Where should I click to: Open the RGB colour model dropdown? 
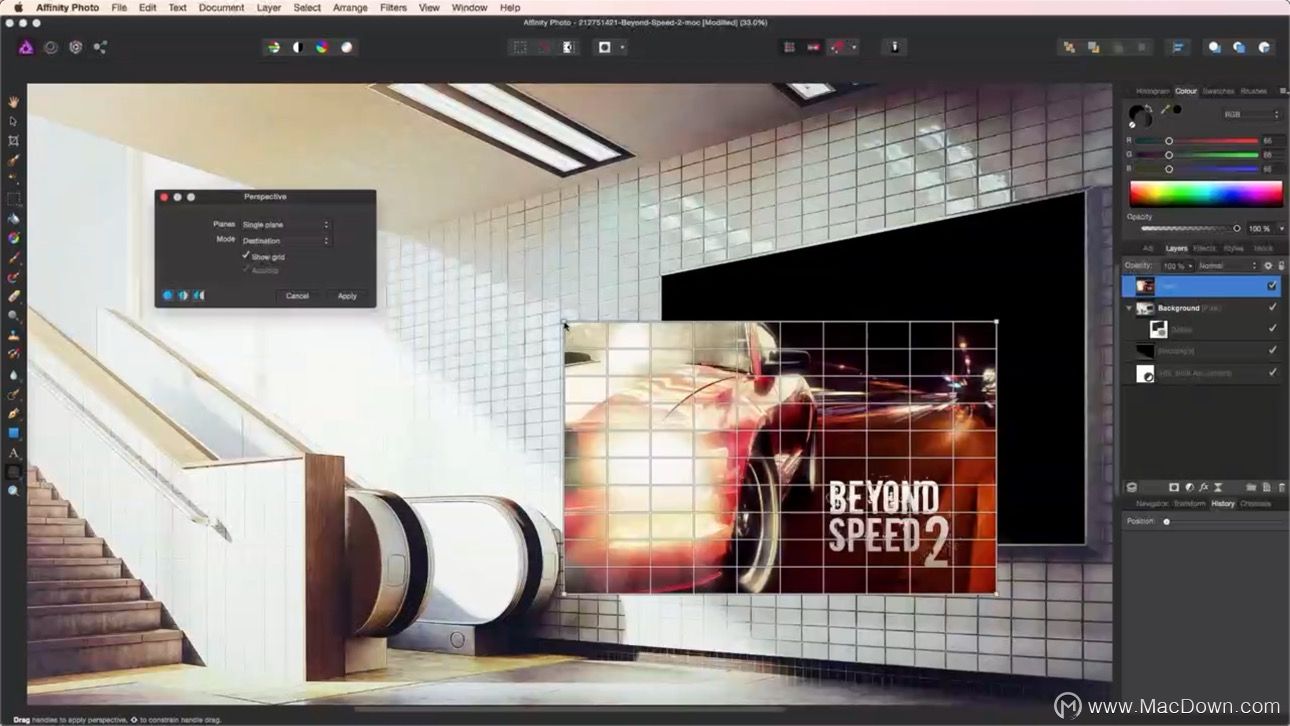(1251, 115)
